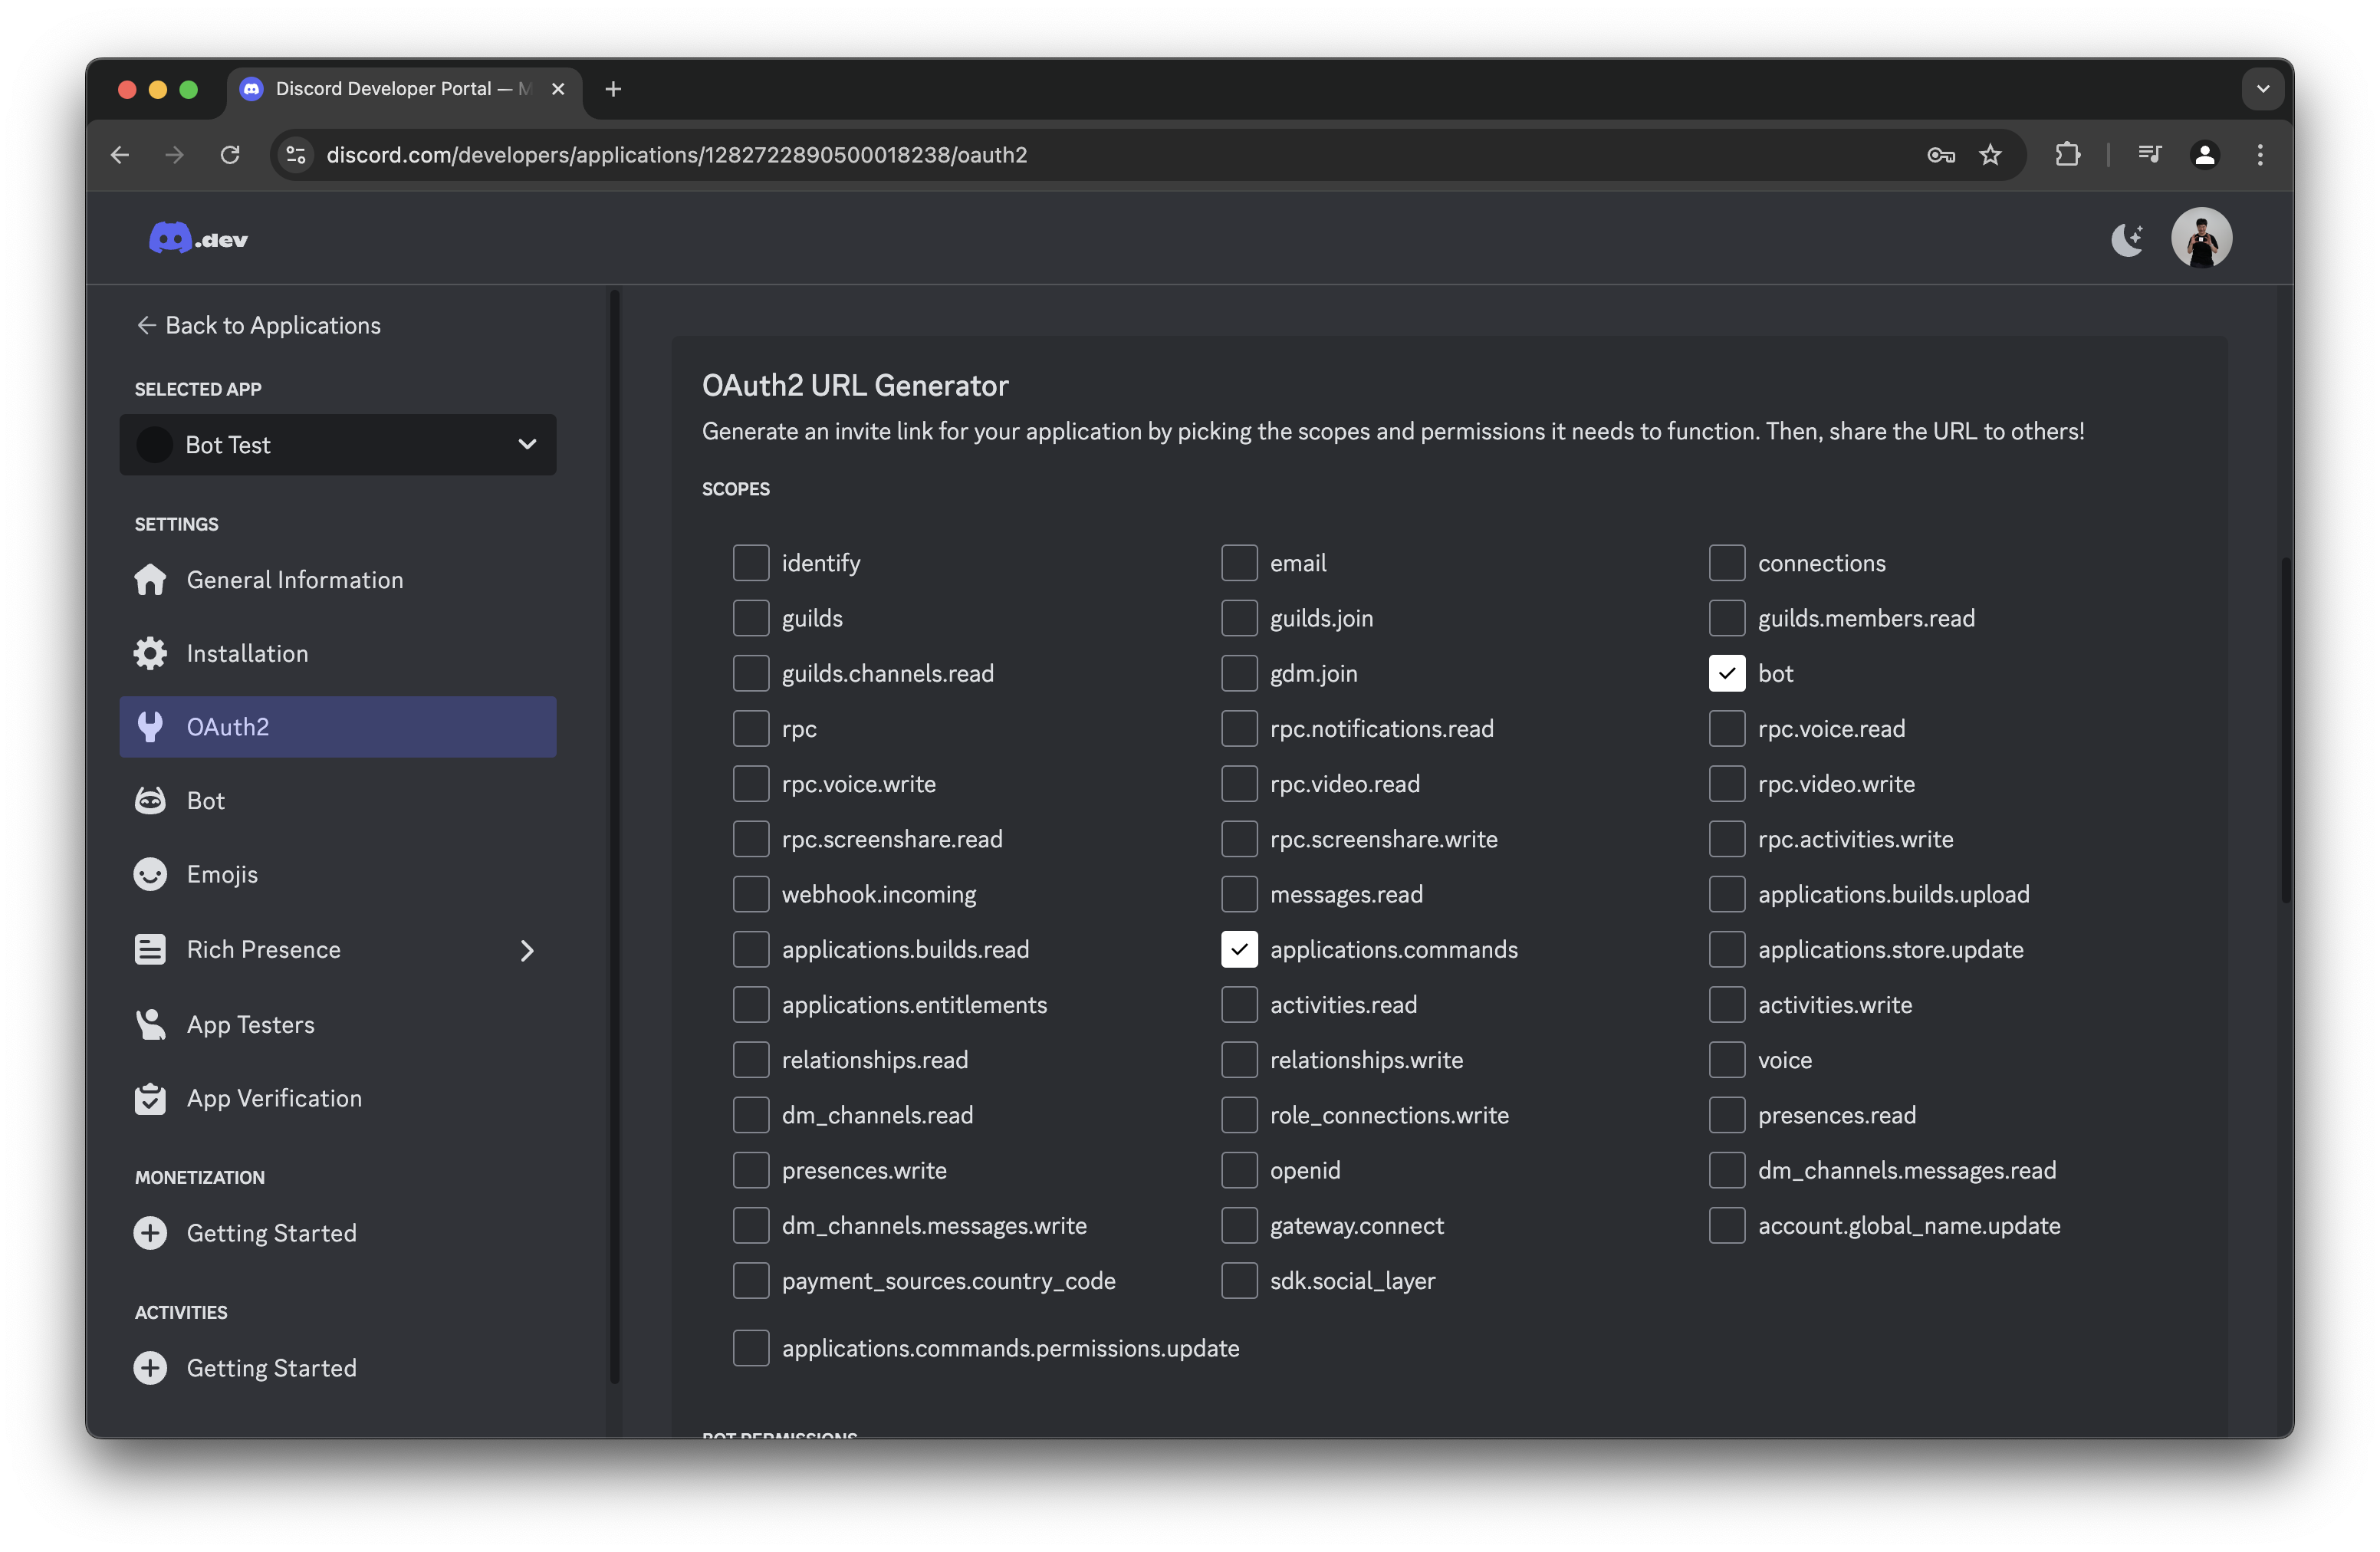This screenshot has width=2380, height=1552.
Task: Toggle the dark mode moon icon
Action: point(2127,239)
